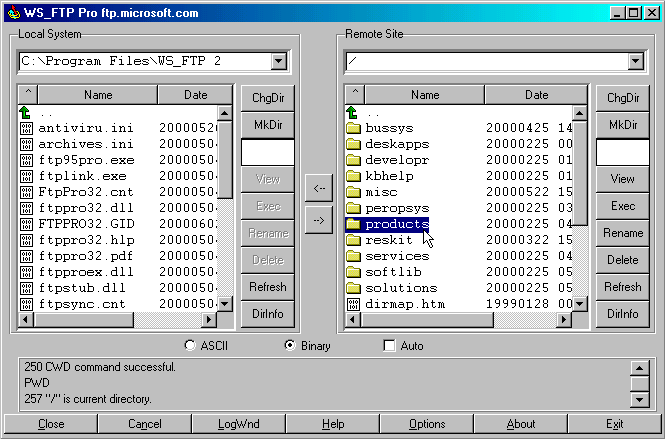665x439 pixels.
Task: Open the Options dialog
Action: (x=427, y=424)
